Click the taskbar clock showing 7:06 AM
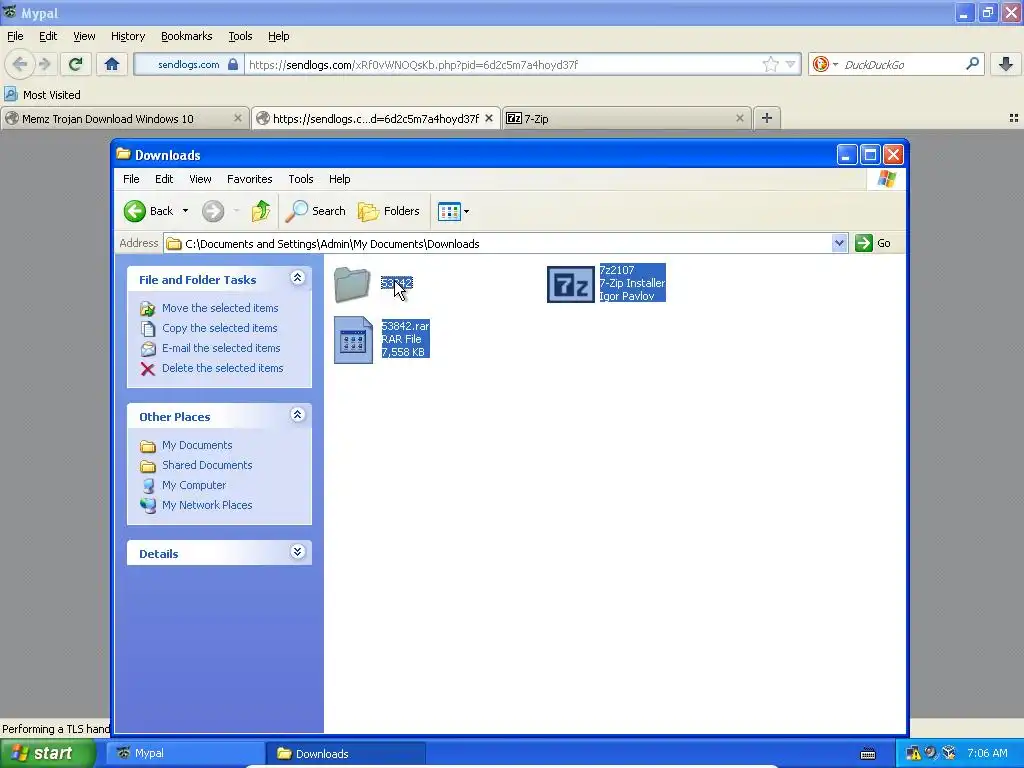This screenshot has height=768, width=1024. click(987, 754)
